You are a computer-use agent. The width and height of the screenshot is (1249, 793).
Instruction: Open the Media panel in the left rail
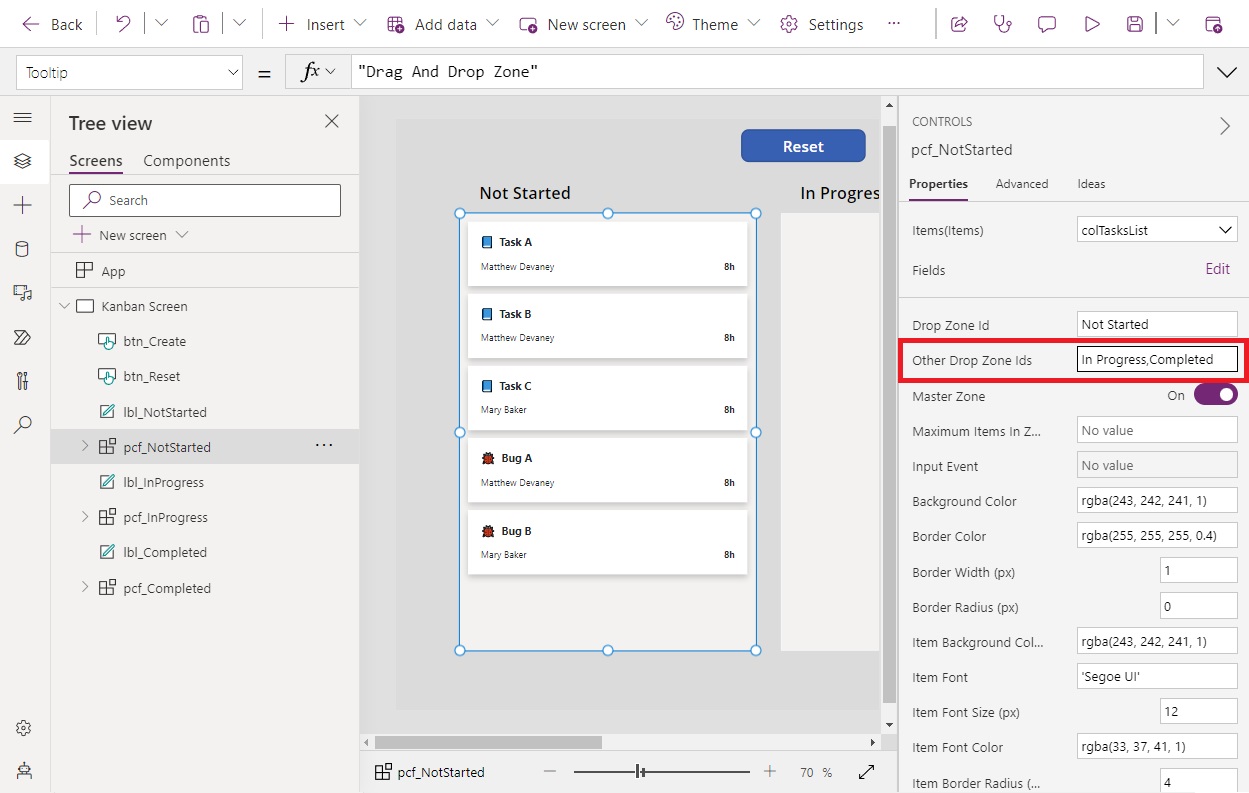(x=24, y=293)
